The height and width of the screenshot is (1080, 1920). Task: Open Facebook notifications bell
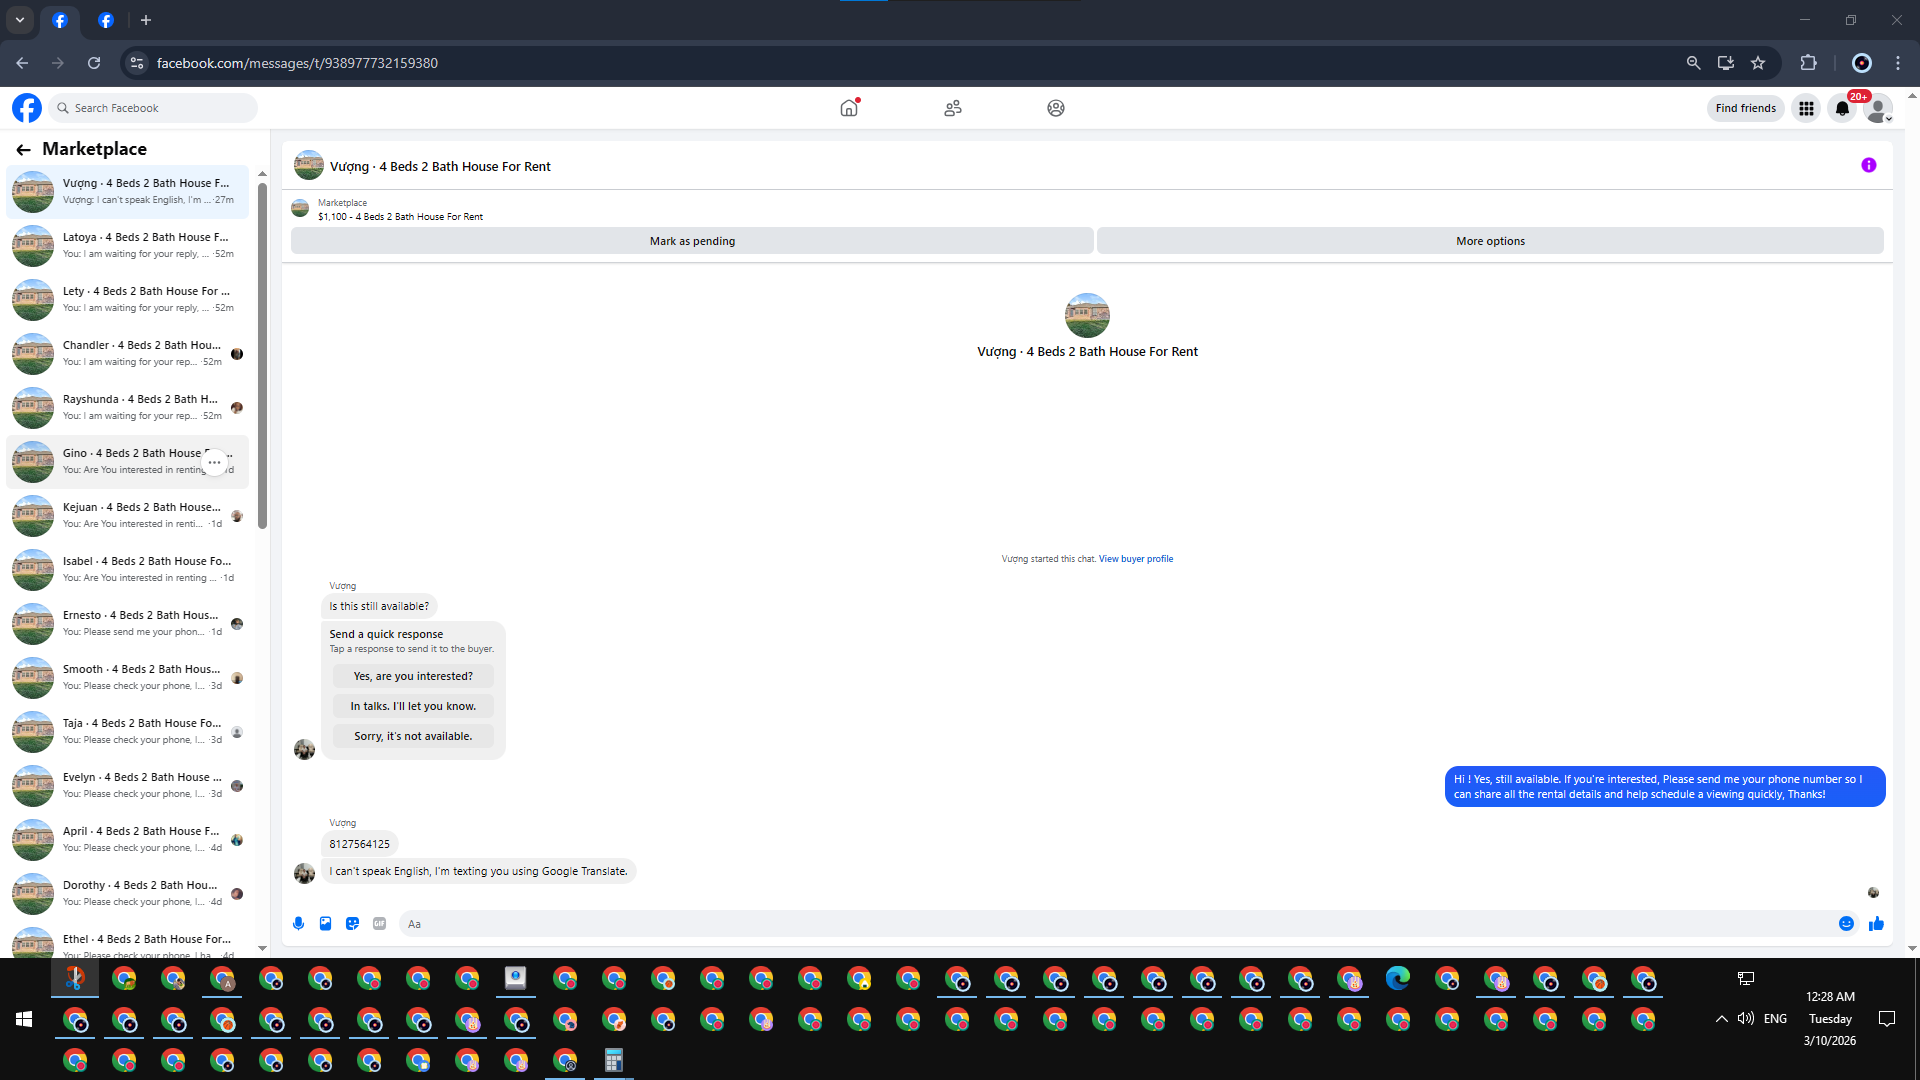(x=1842, y=109)
